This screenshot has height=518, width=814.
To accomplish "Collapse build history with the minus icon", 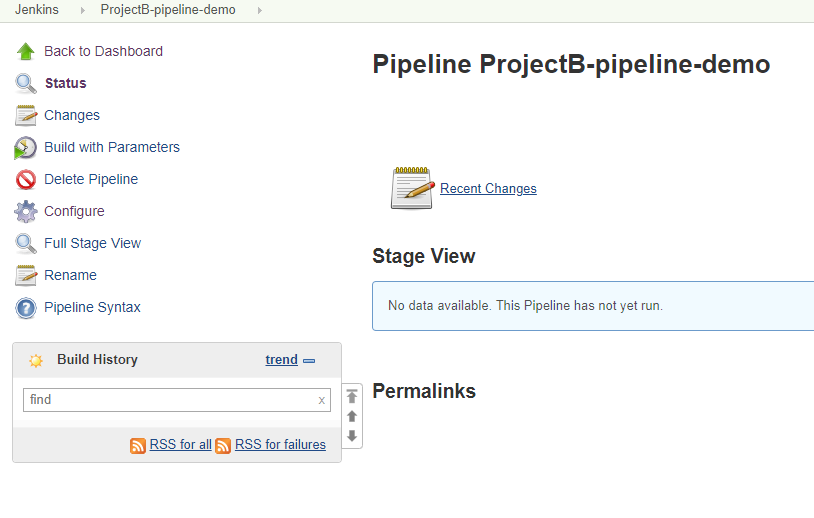I will [x=309, y=361].
